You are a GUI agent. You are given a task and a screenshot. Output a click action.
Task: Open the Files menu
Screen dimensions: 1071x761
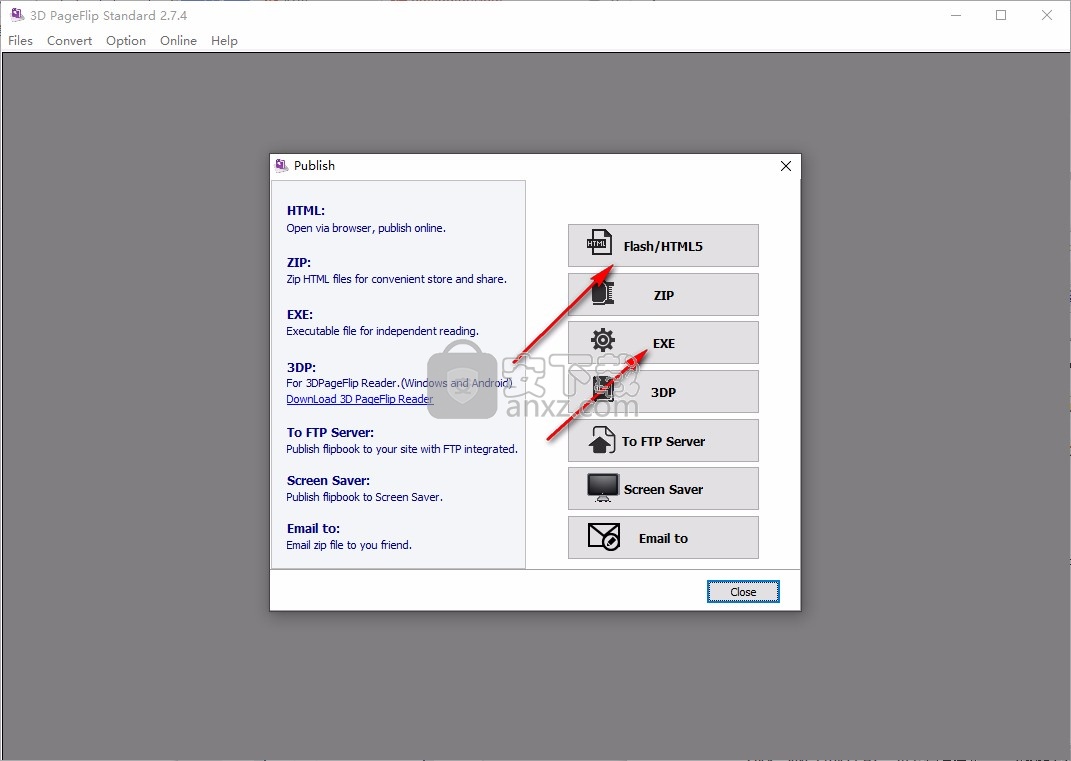coord(20,40)
